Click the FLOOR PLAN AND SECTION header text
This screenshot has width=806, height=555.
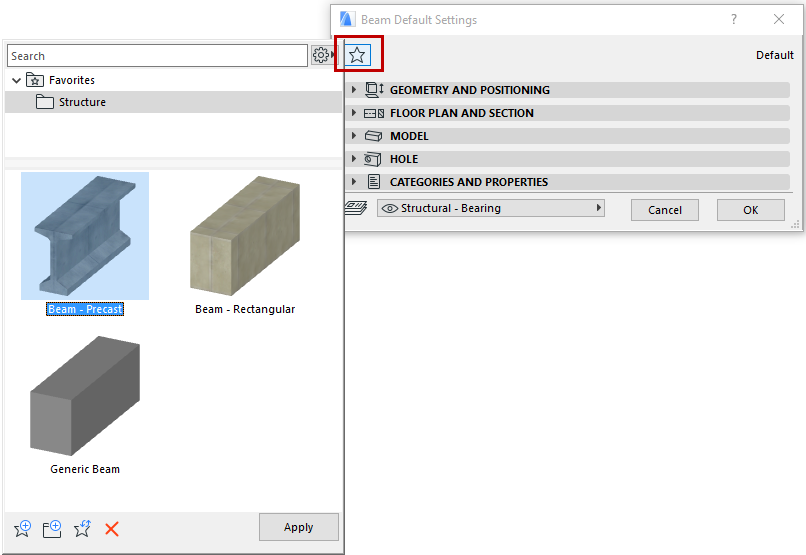pyautogui.click(x=462, y=113)
